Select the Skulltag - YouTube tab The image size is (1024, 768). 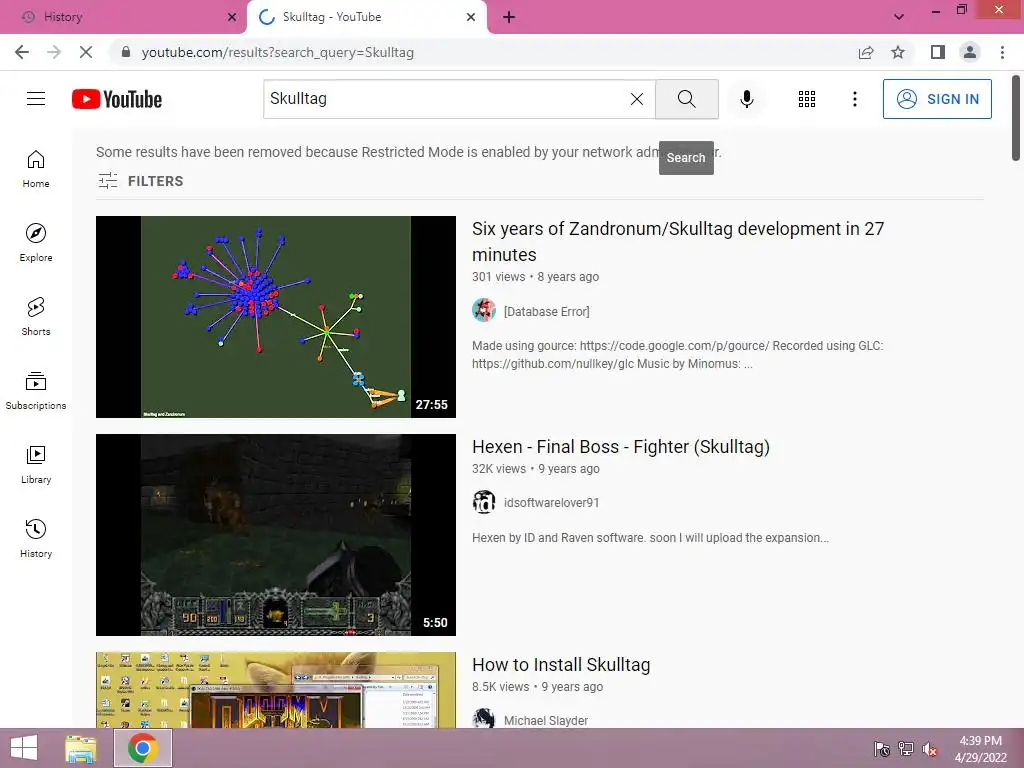366,17
